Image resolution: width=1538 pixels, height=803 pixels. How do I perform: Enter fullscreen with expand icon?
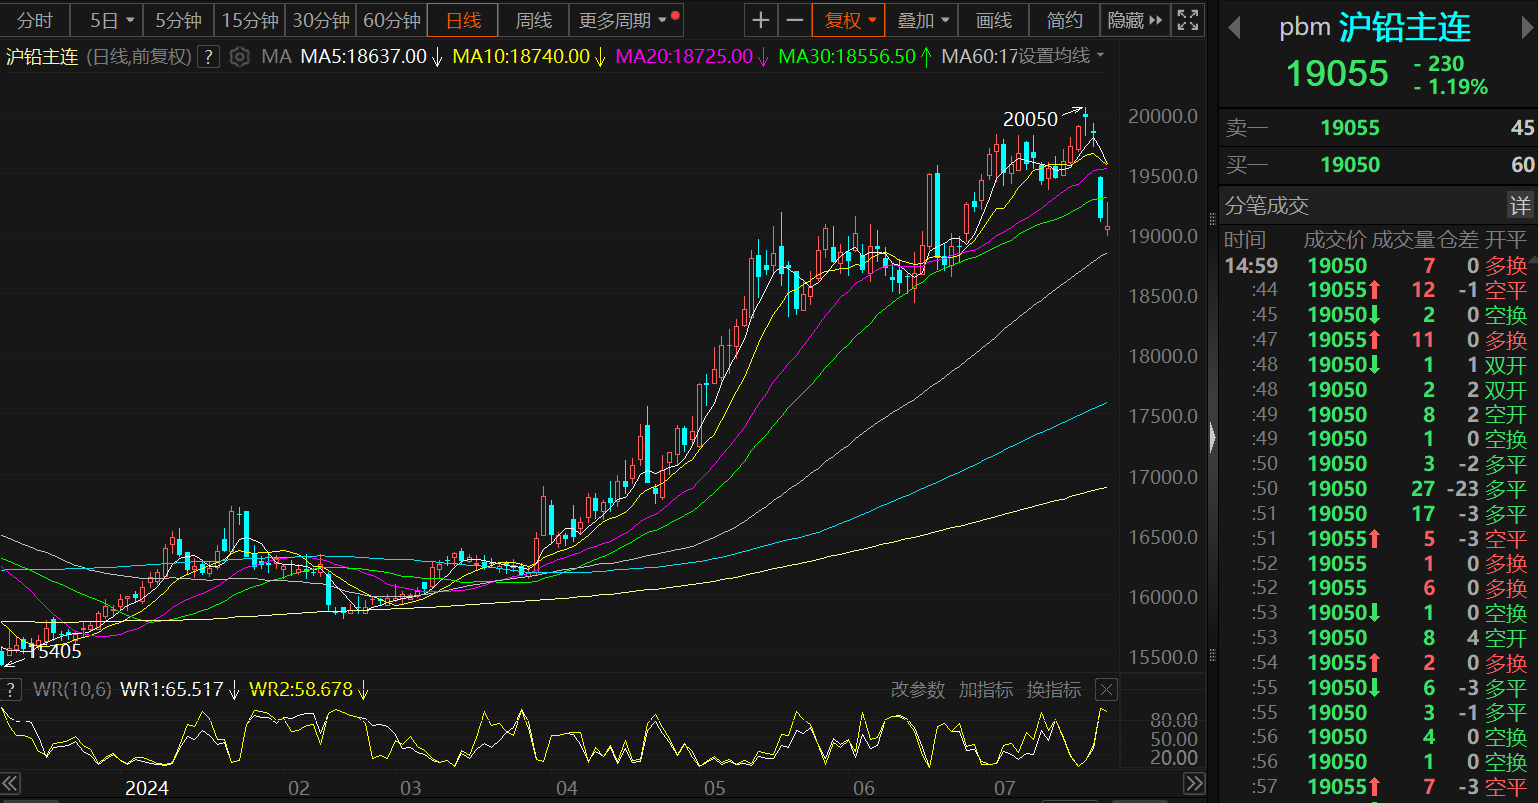coord(1186,19)
